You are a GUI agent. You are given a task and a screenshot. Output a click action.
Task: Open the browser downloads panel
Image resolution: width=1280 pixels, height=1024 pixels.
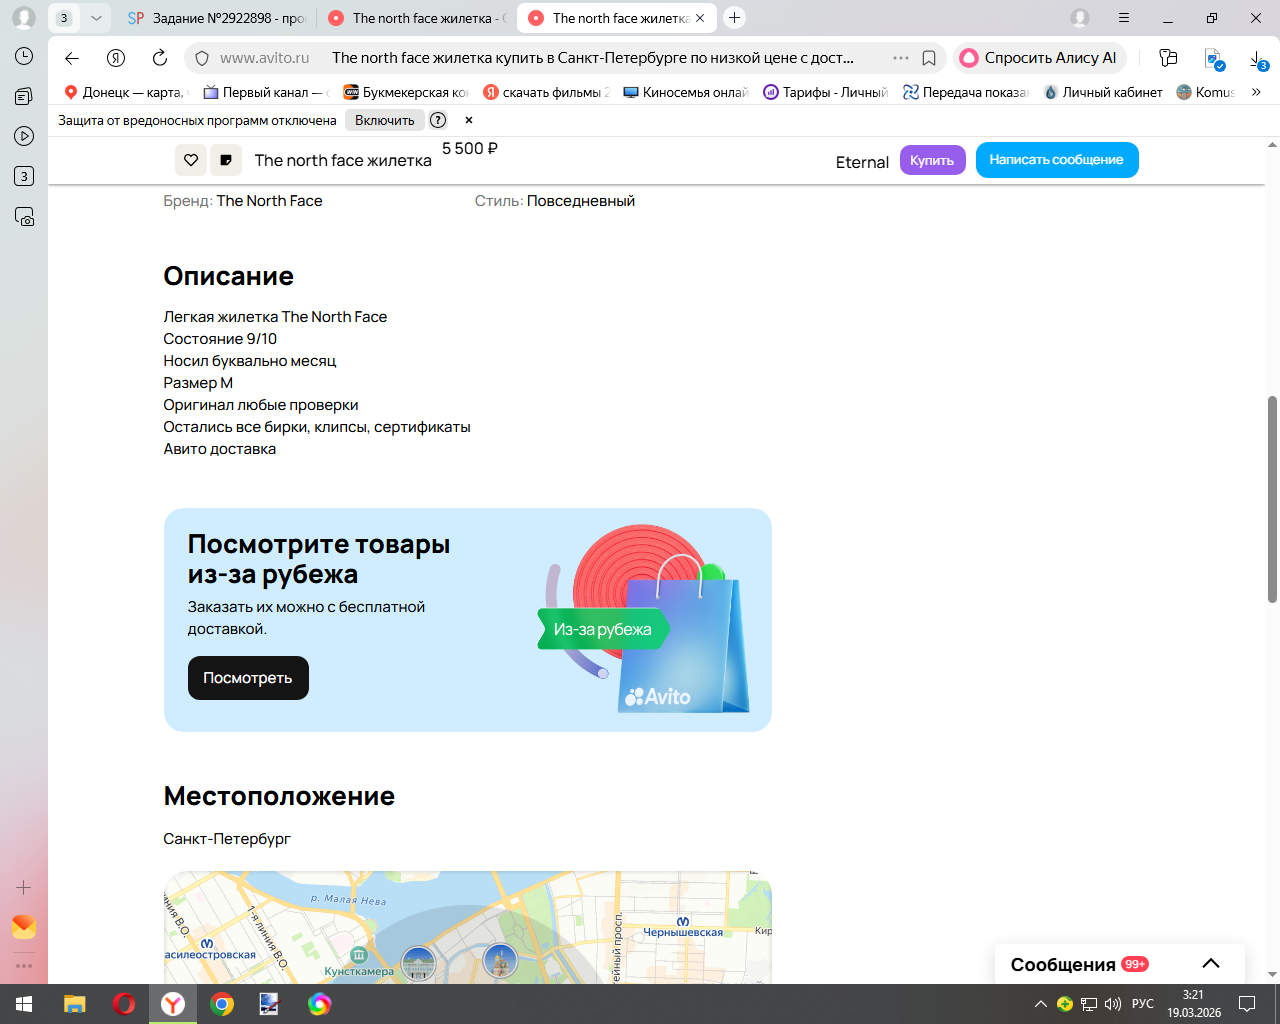[1259, 59]
